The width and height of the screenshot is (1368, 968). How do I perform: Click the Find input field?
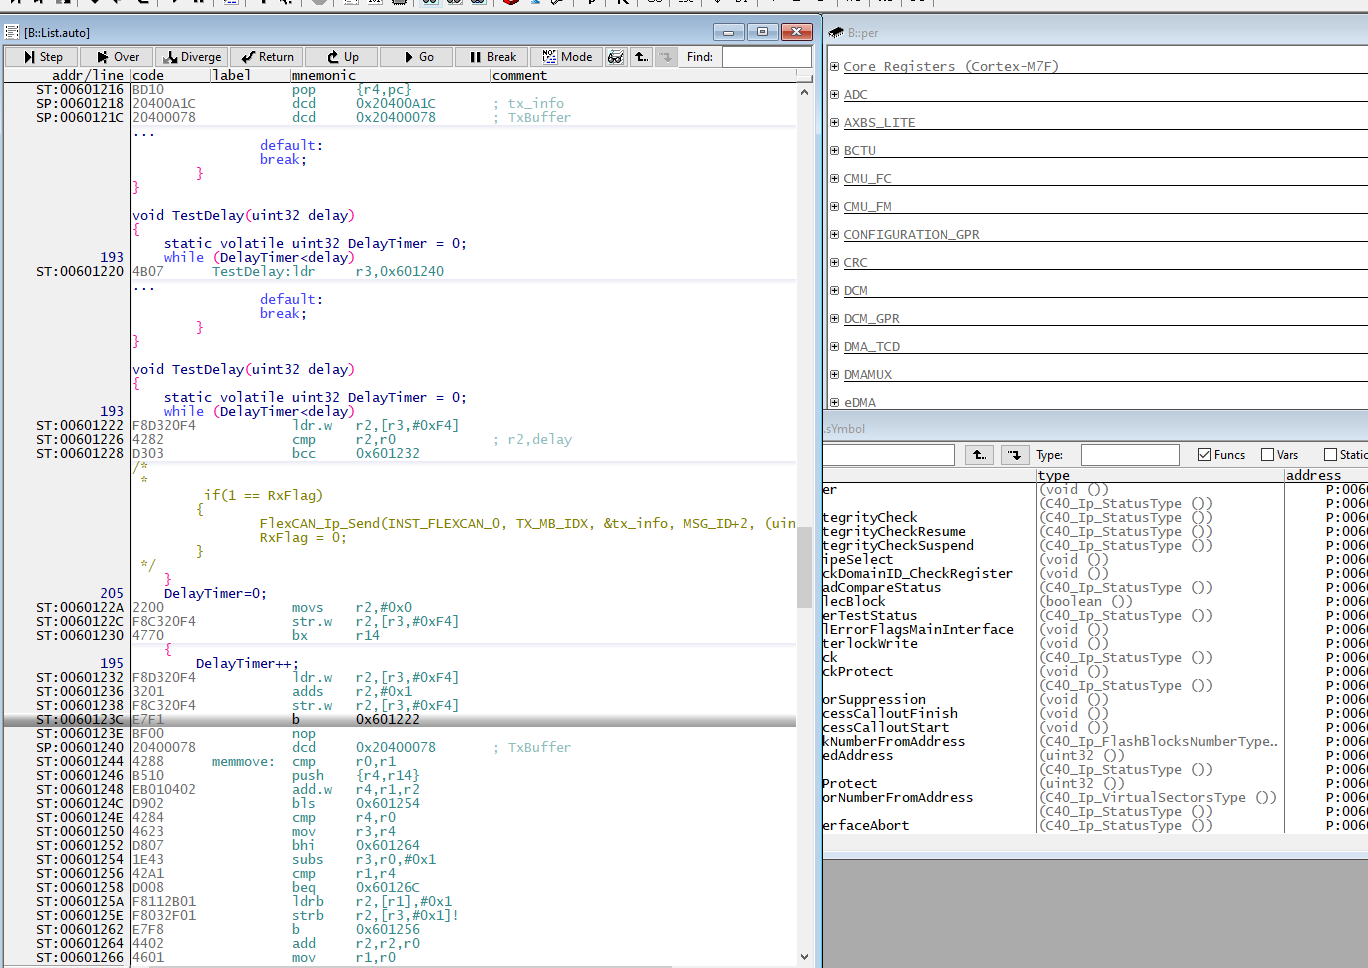(766, 57)
